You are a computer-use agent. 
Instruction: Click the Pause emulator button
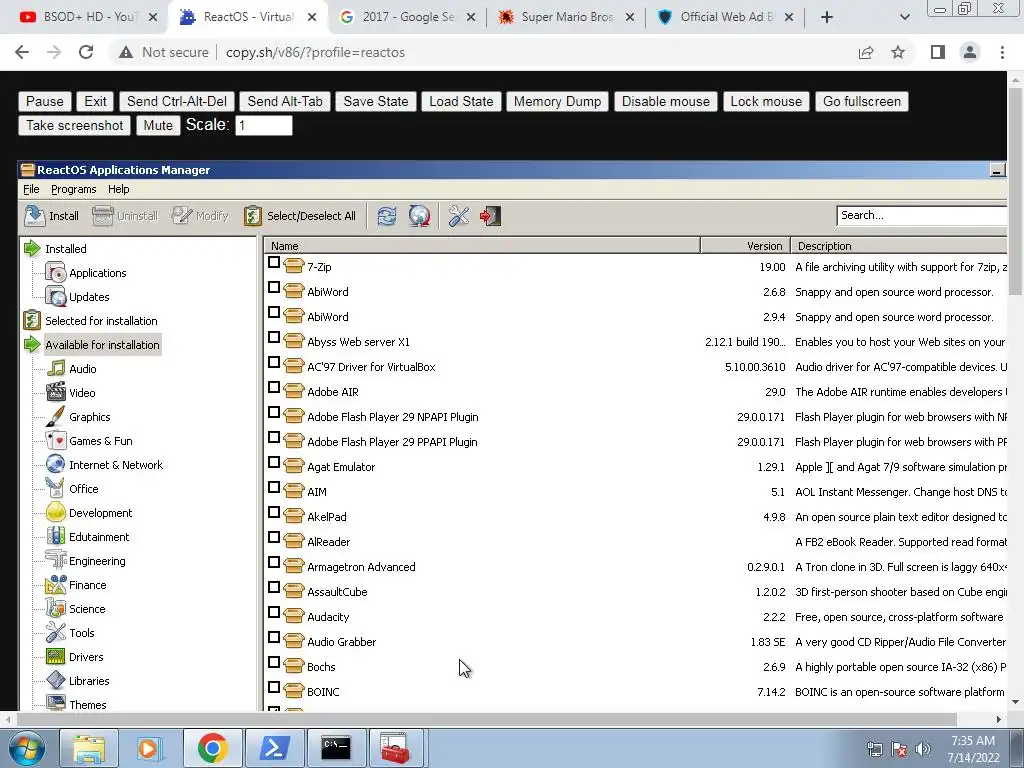pos(44,101)
